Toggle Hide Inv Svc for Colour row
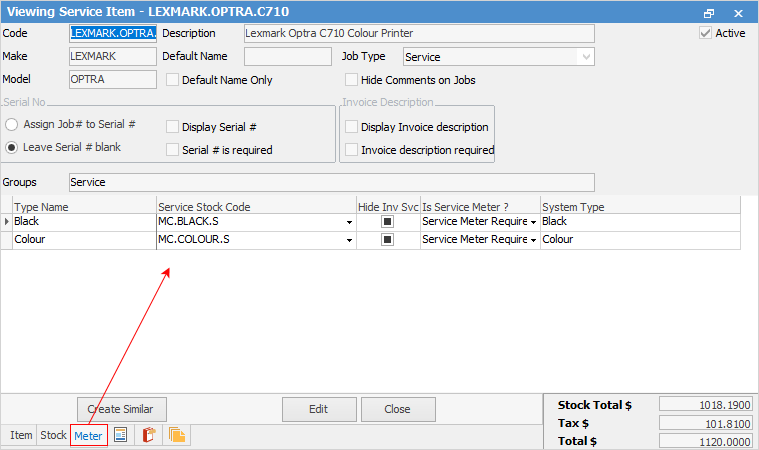759x450 pixels. pyautogui.click(x=387, y=240)
